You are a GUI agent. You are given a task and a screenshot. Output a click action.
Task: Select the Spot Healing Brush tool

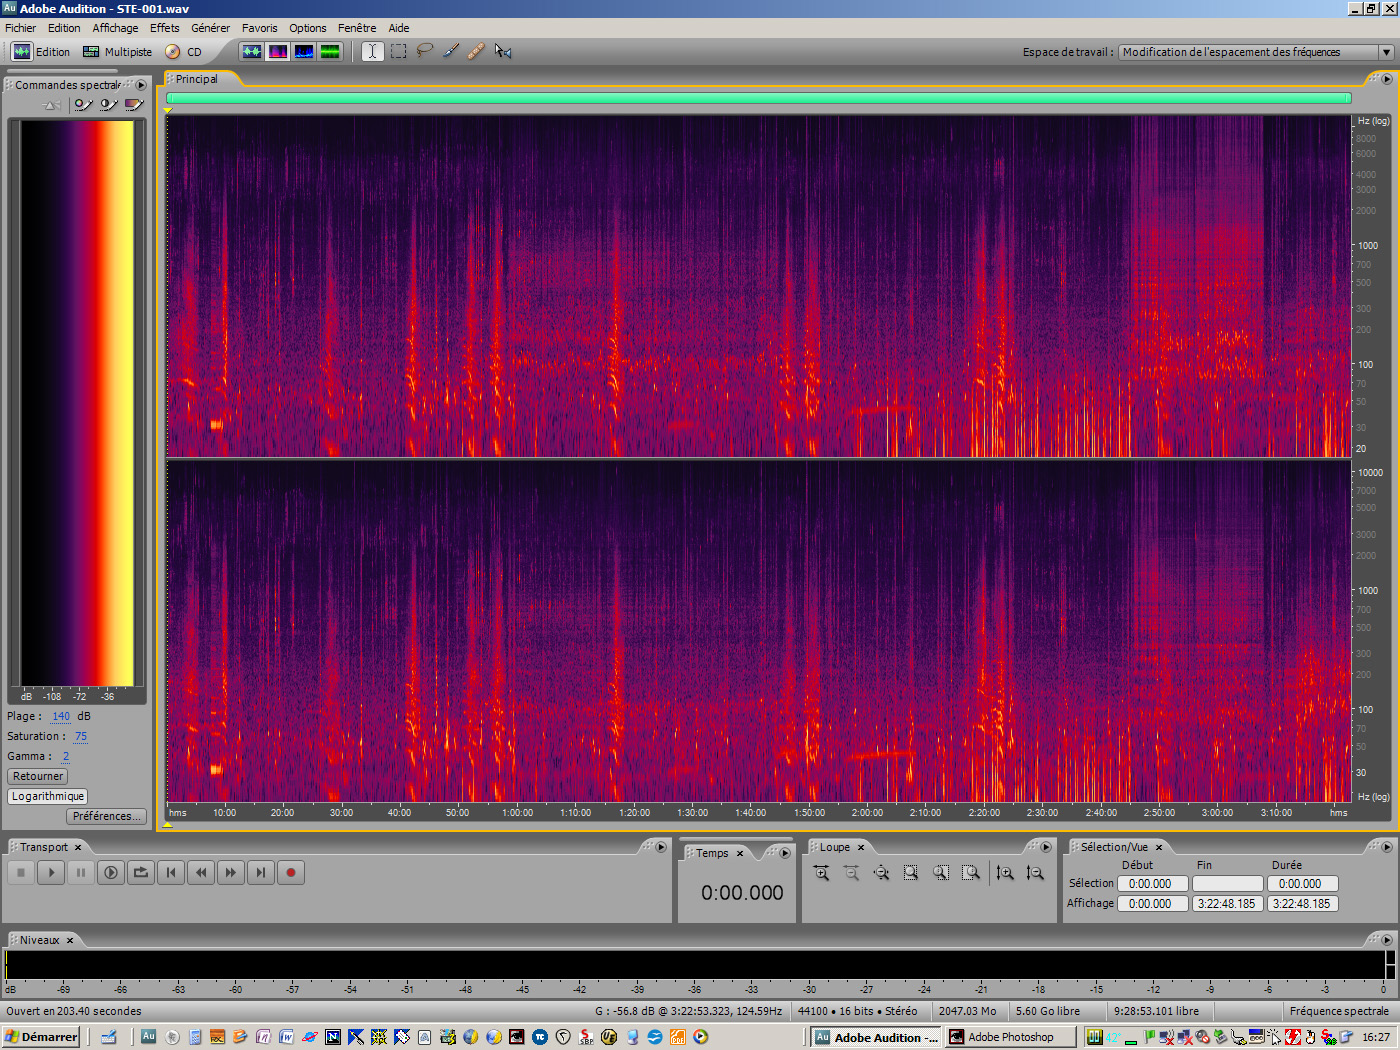pos(477,51)
